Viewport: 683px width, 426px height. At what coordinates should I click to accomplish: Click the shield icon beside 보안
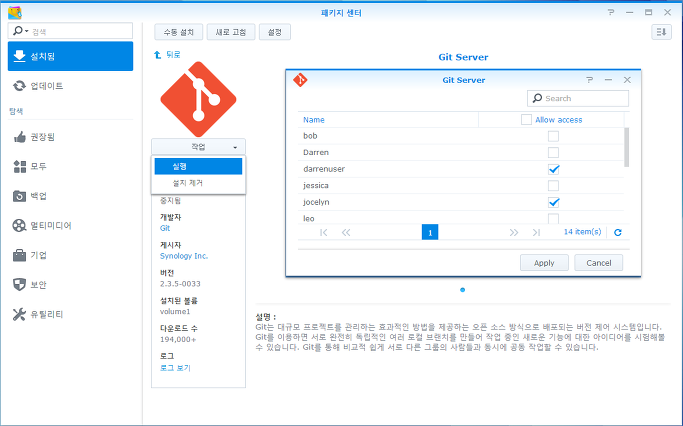click(x=20, y=284)
